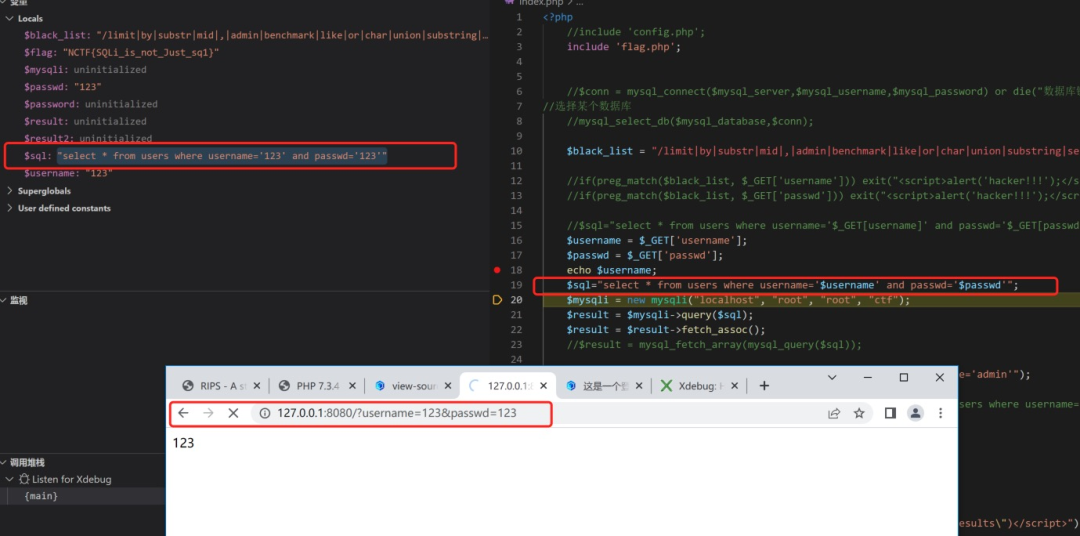Screen dimensions: 1080x536
Task: Toggle the breakpoint on line 18
Action: click(x=497, y=270)
